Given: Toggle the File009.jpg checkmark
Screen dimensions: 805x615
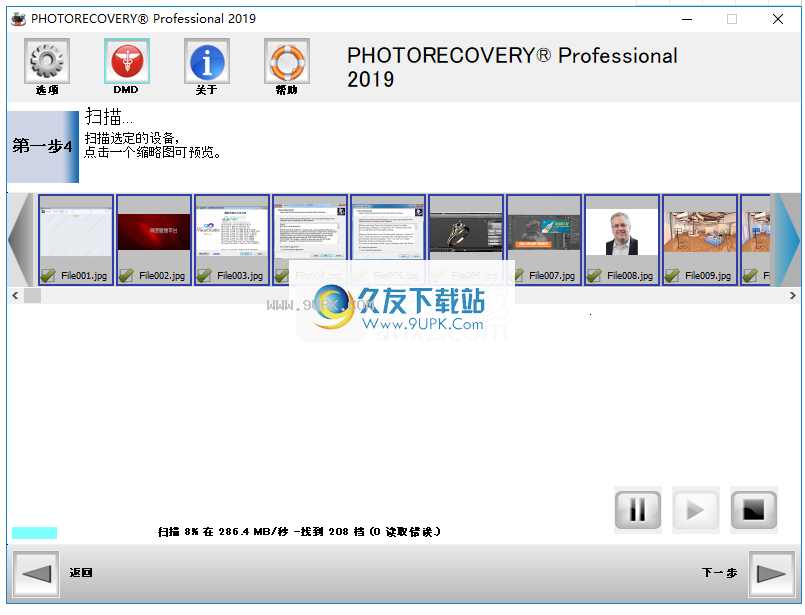Looking at the screenshot, I should point(672,276).
